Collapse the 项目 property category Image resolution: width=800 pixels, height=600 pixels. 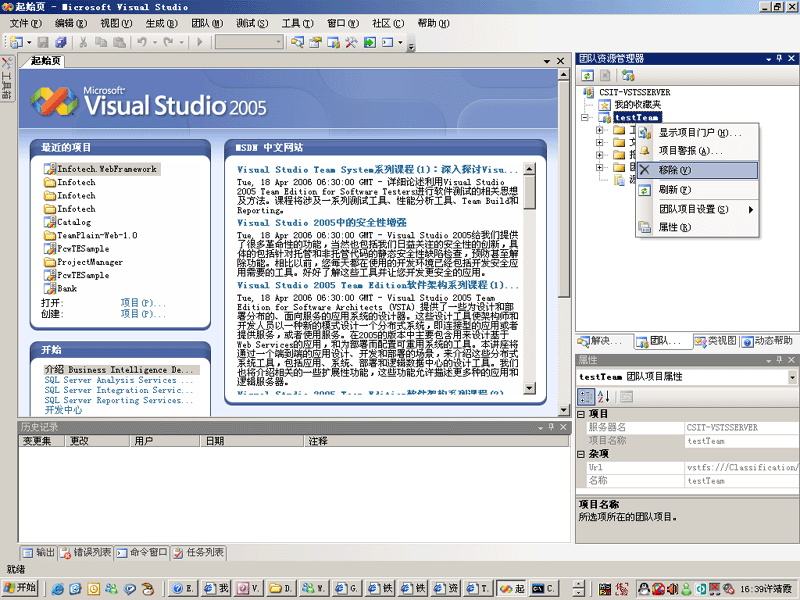point(581,414)
